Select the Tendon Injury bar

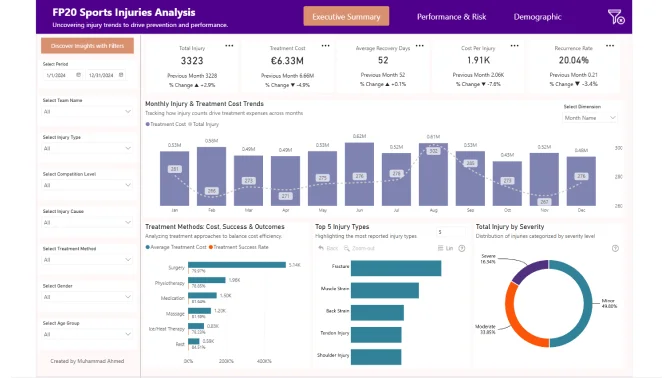pos(376,335)
